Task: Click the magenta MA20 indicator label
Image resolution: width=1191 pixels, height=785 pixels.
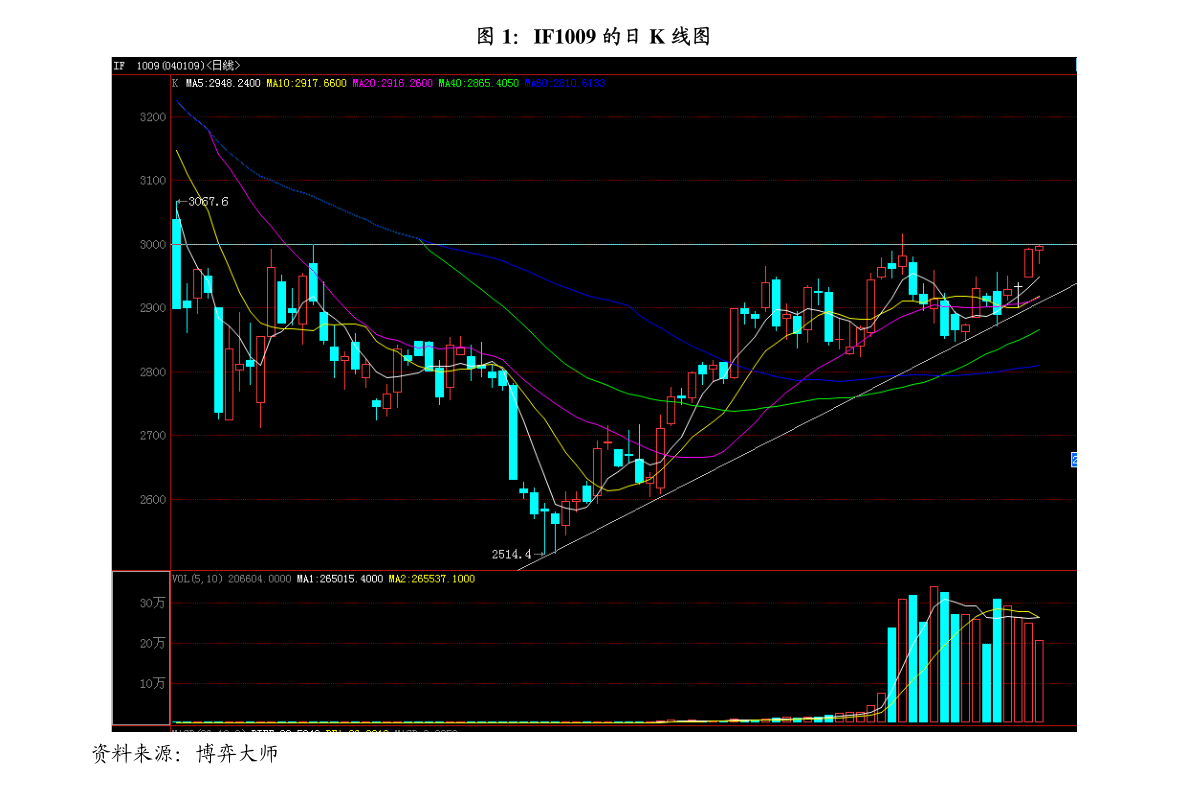Action: (x=392, y=84)
